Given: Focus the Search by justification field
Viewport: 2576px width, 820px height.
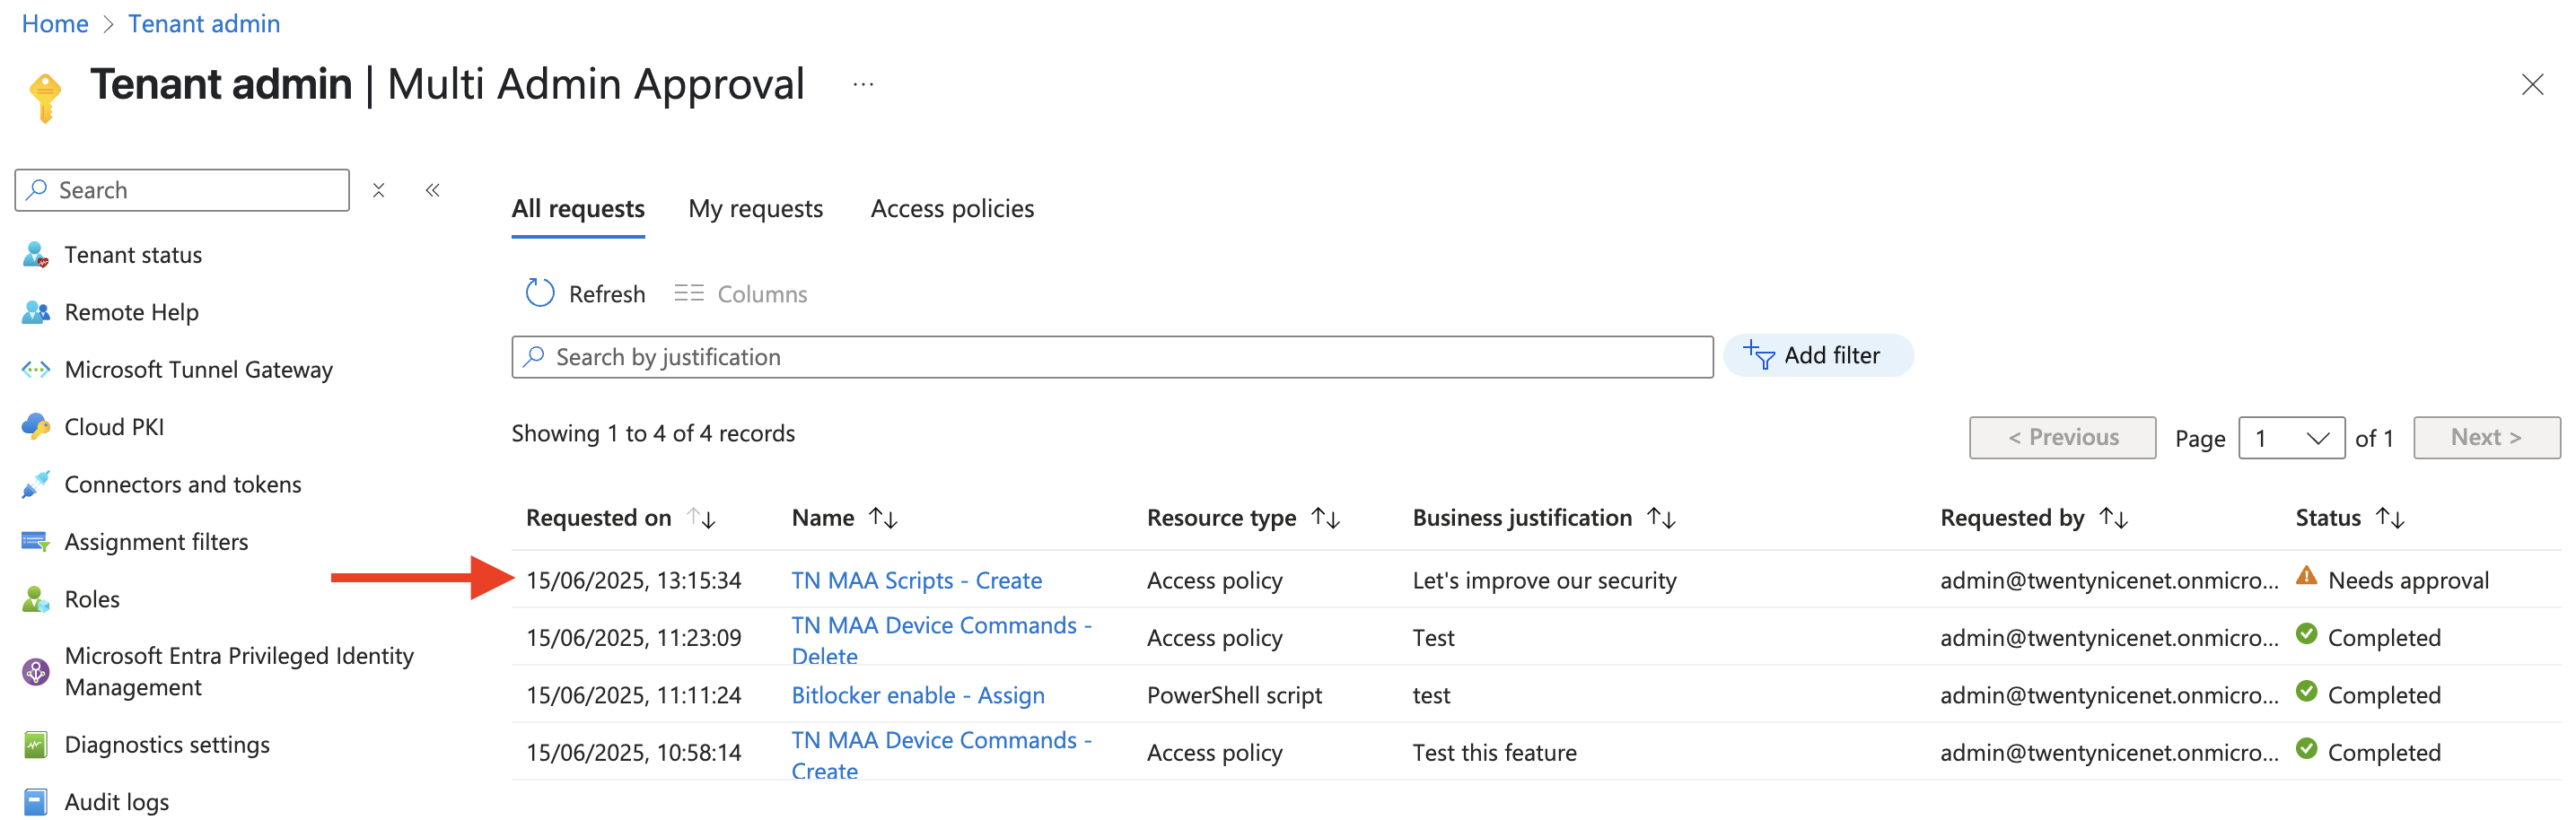Looking at the screenshot, I should point(1112,357).
